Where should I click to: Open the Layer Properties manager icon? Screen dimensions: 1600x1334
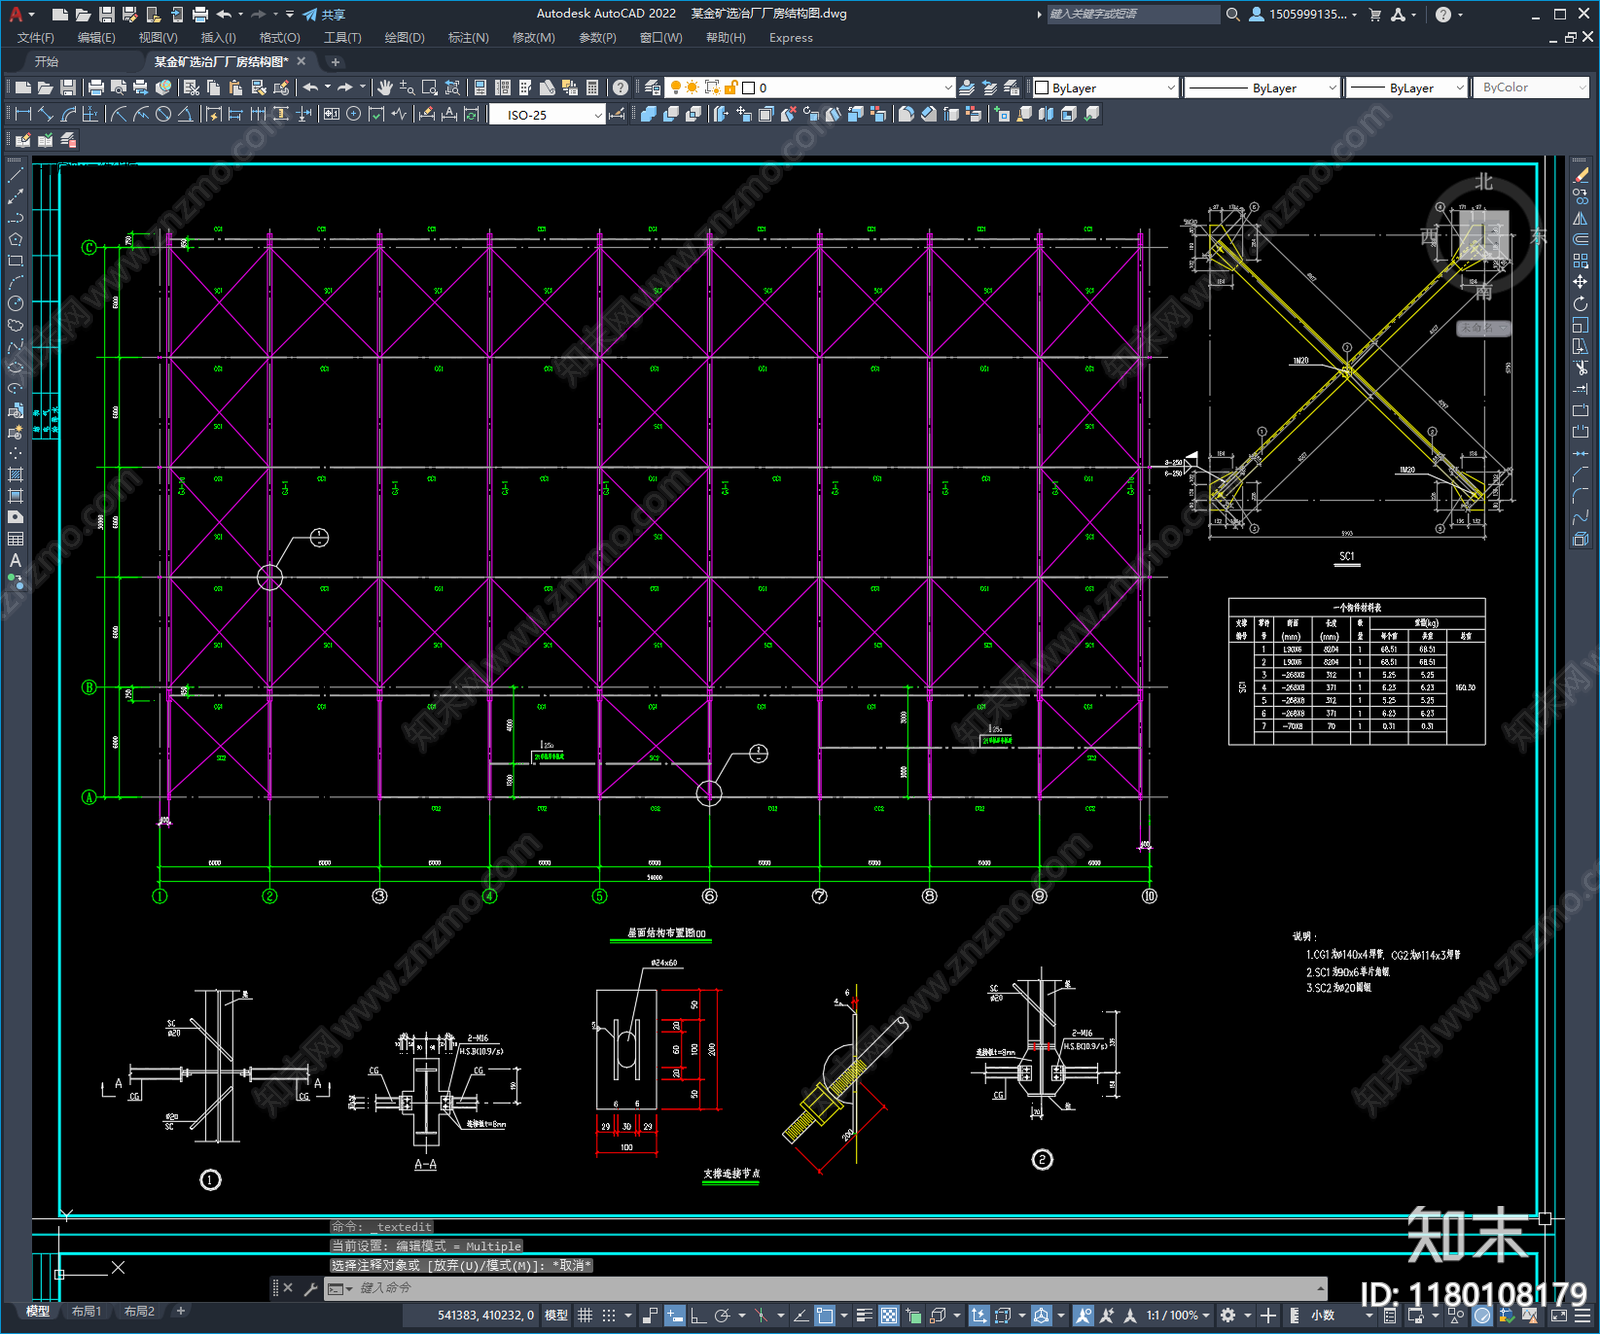tap(653, 88)
